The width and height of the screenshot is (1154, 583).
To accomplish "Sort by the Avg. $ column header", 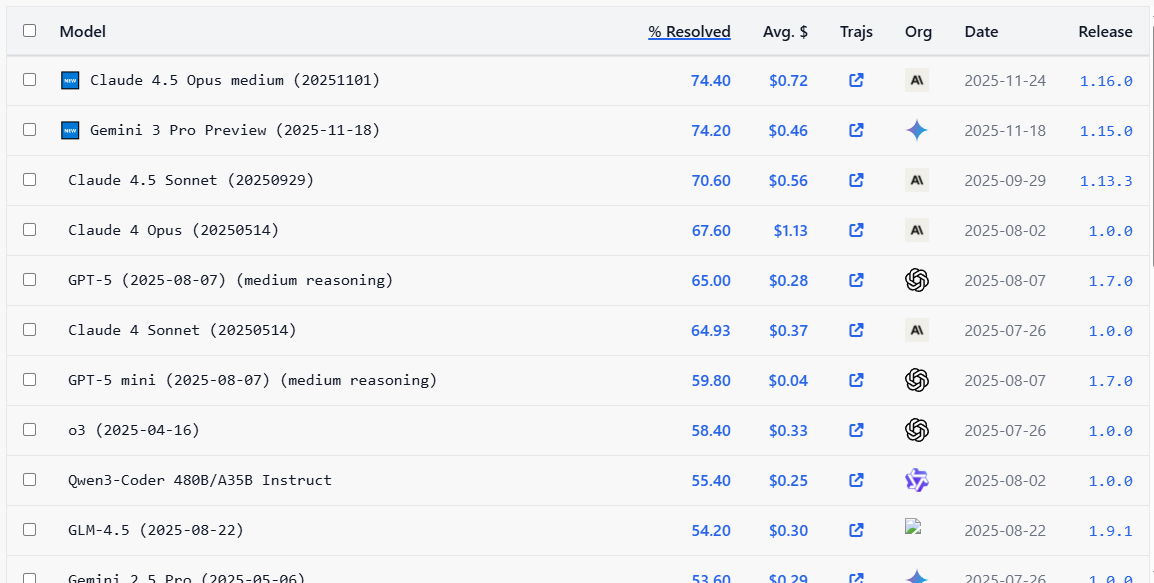I will coord(785,31).
